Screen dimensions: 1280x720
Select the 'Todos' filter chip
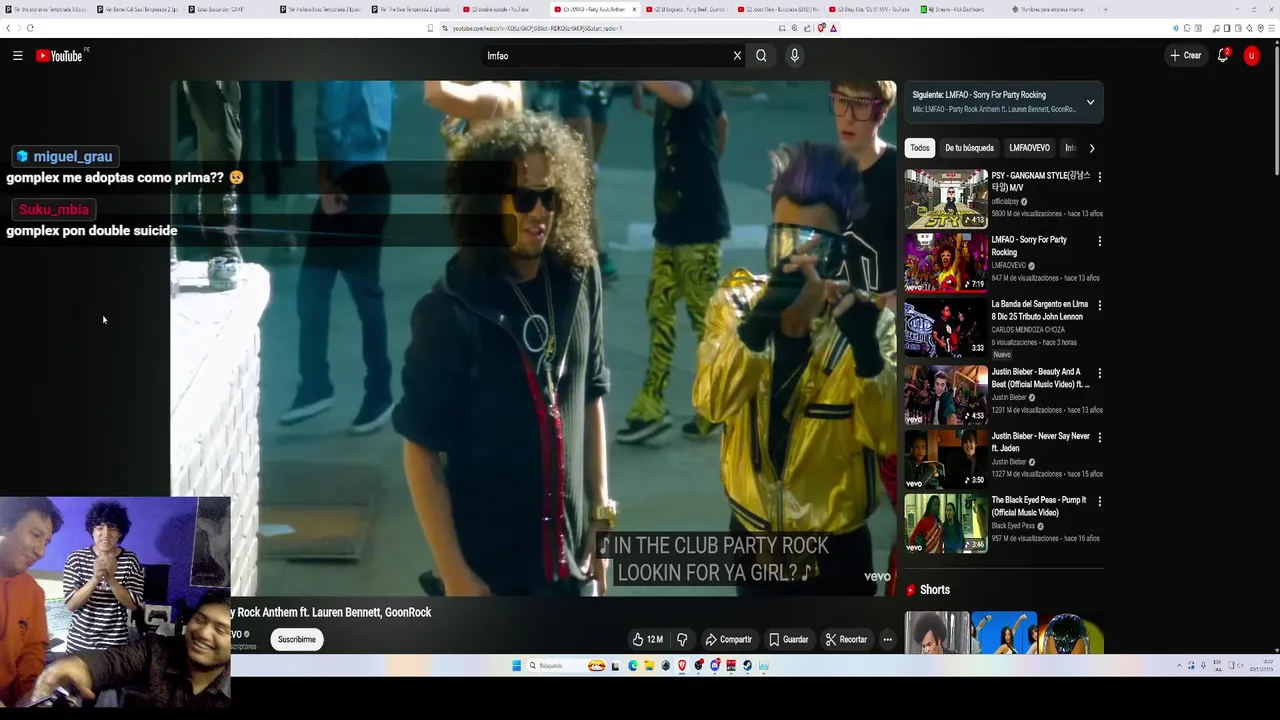click(x=919, y=148)
